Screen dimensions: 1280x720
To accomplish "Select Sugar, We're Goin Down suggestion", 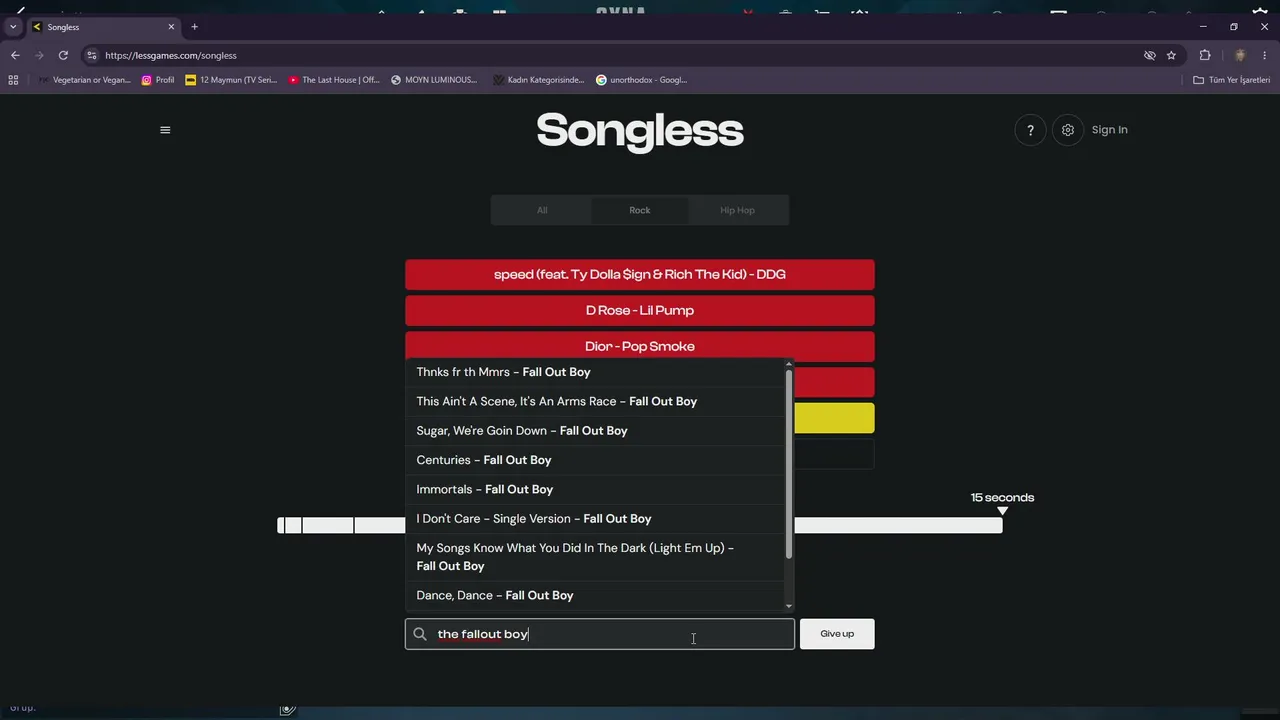I will pyautogui.click(x=595, y=430).
